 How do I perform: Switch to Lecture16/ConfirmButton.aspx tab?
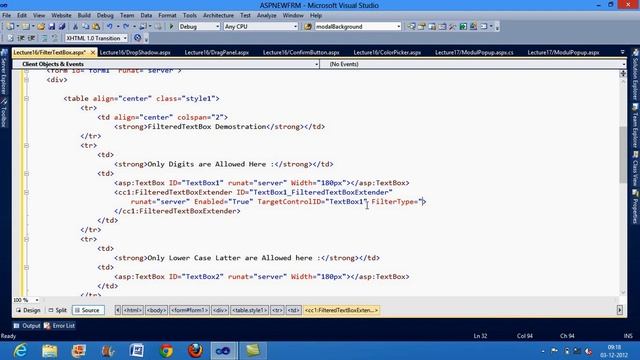301,52
